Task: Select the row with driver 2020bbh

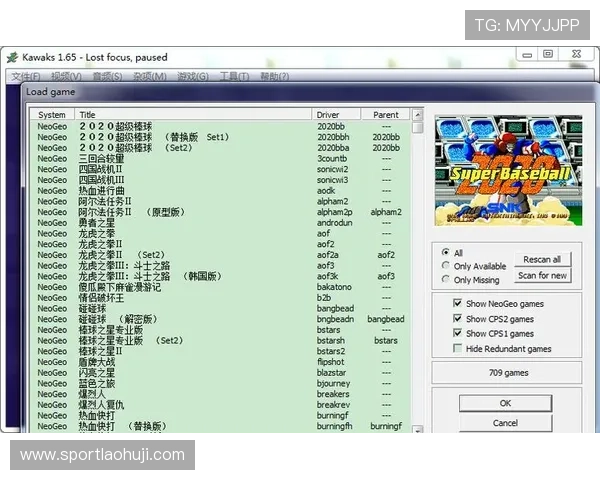Action: 220,137
